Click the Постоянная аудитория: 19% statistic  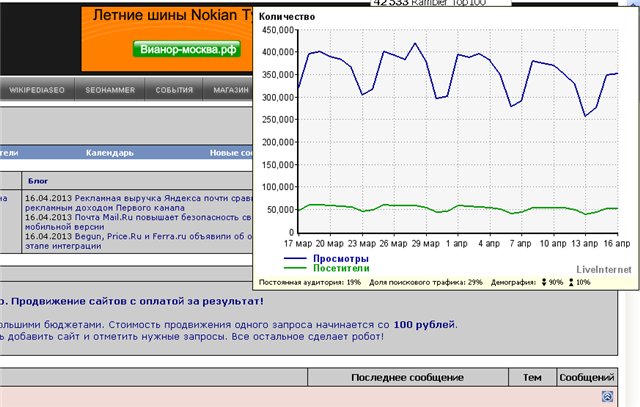click(x=310, y=282)
